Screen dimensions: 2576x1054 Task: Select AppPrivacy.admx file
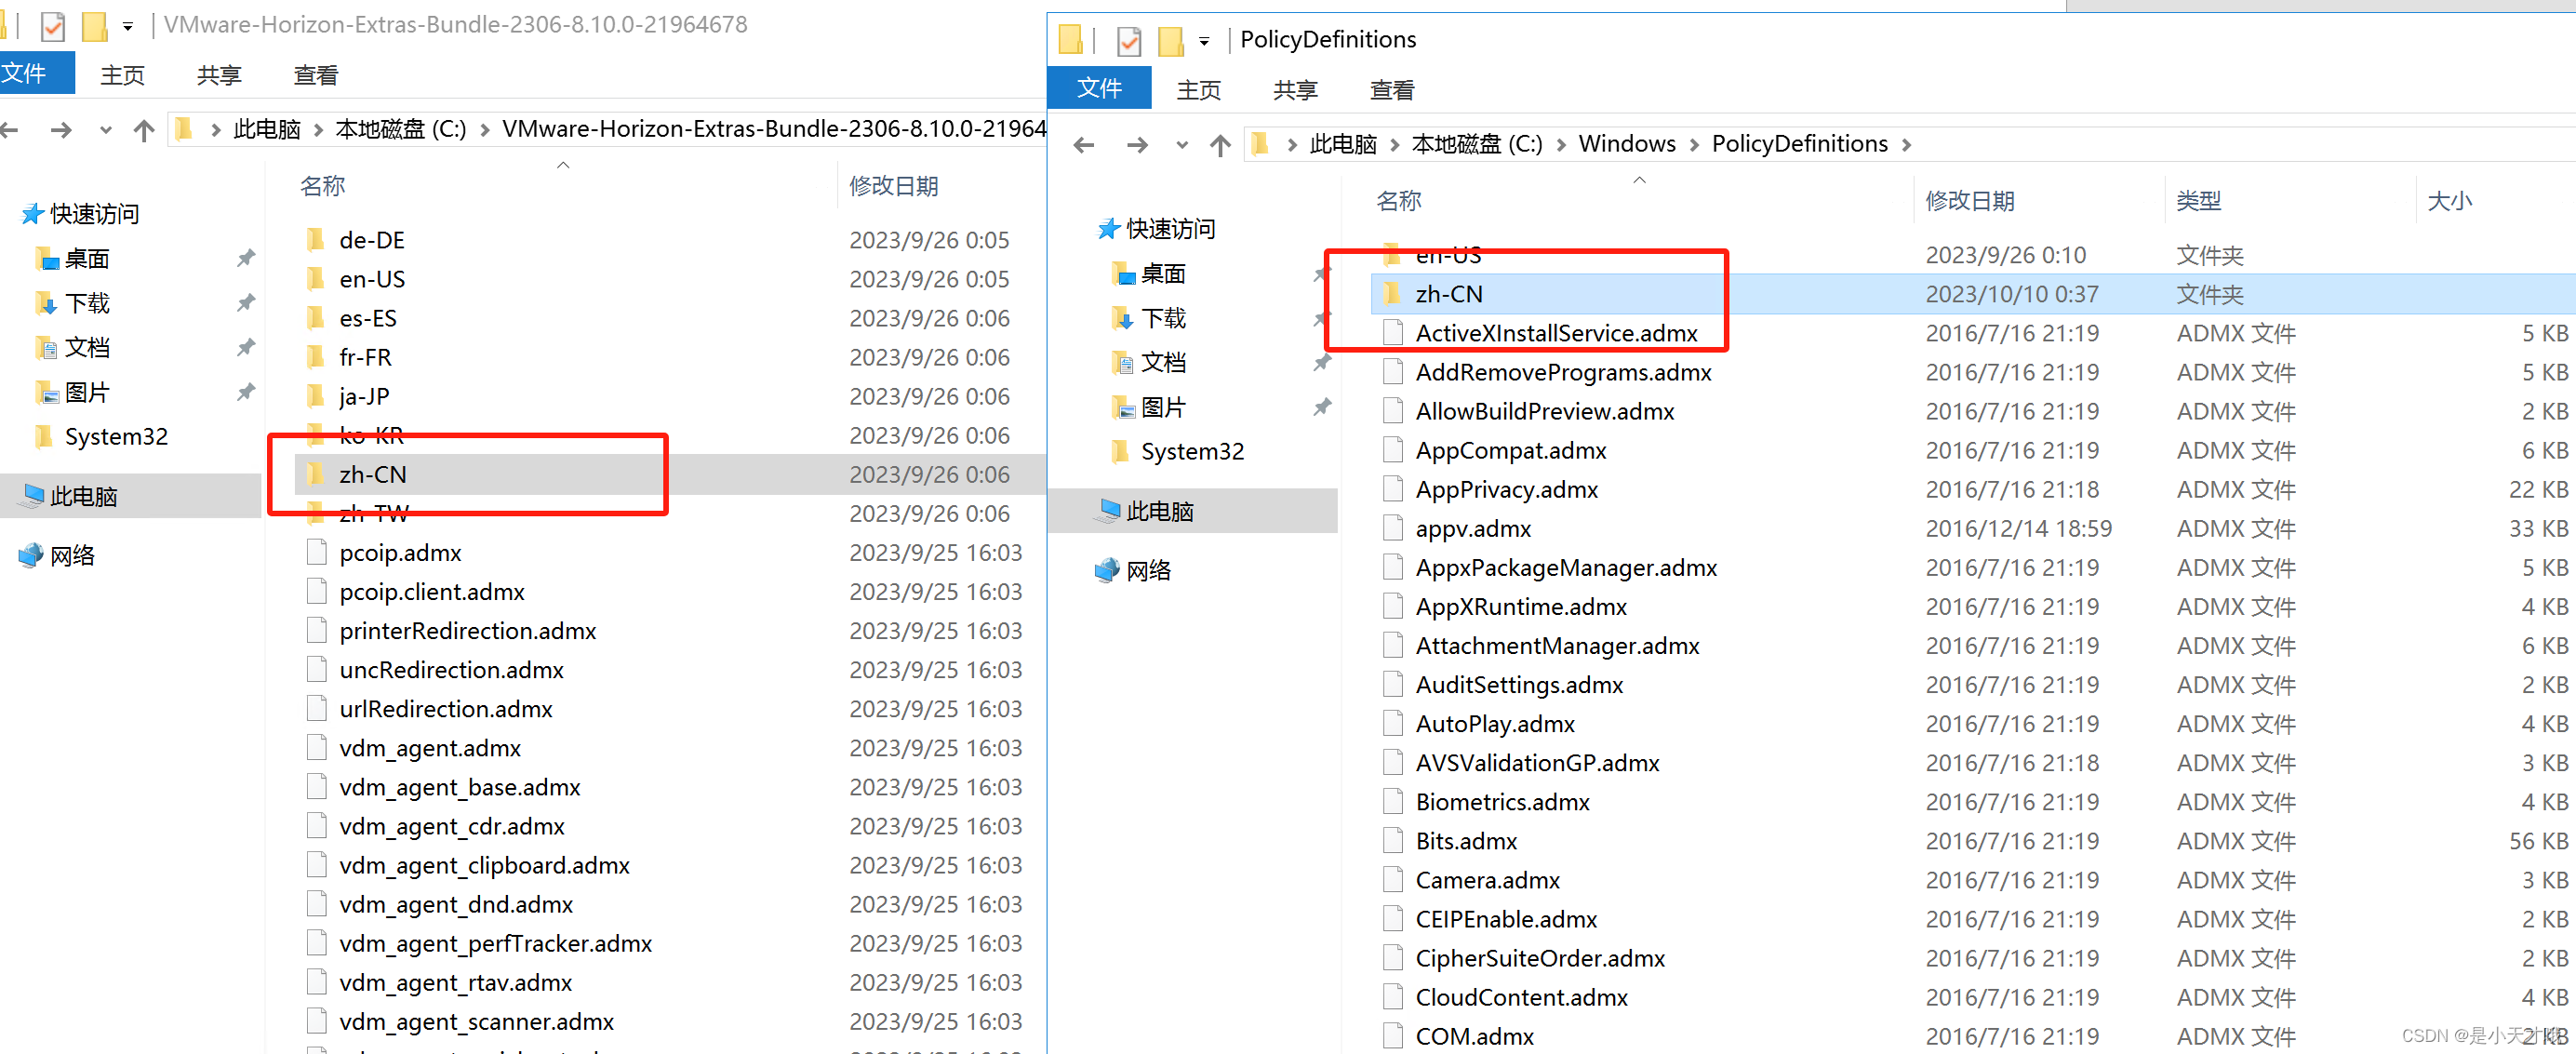pyautogui.click(x=1506, y=489)
